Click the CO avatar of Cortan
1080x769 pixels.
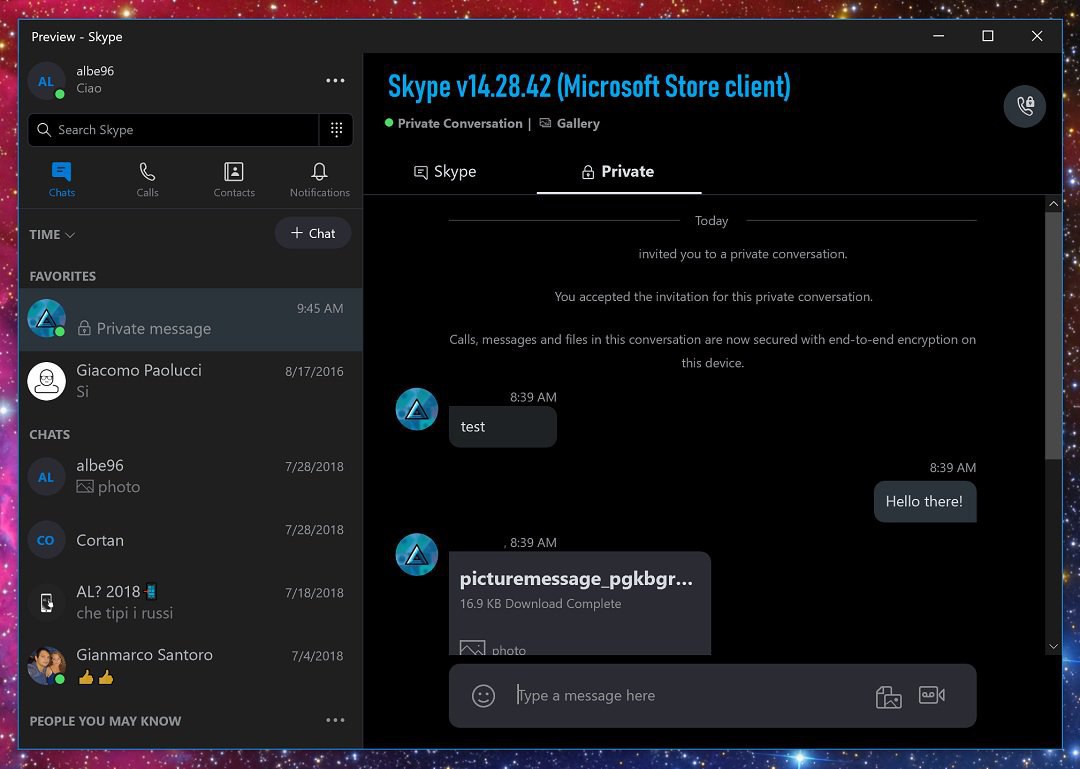[x=46, y=540]
